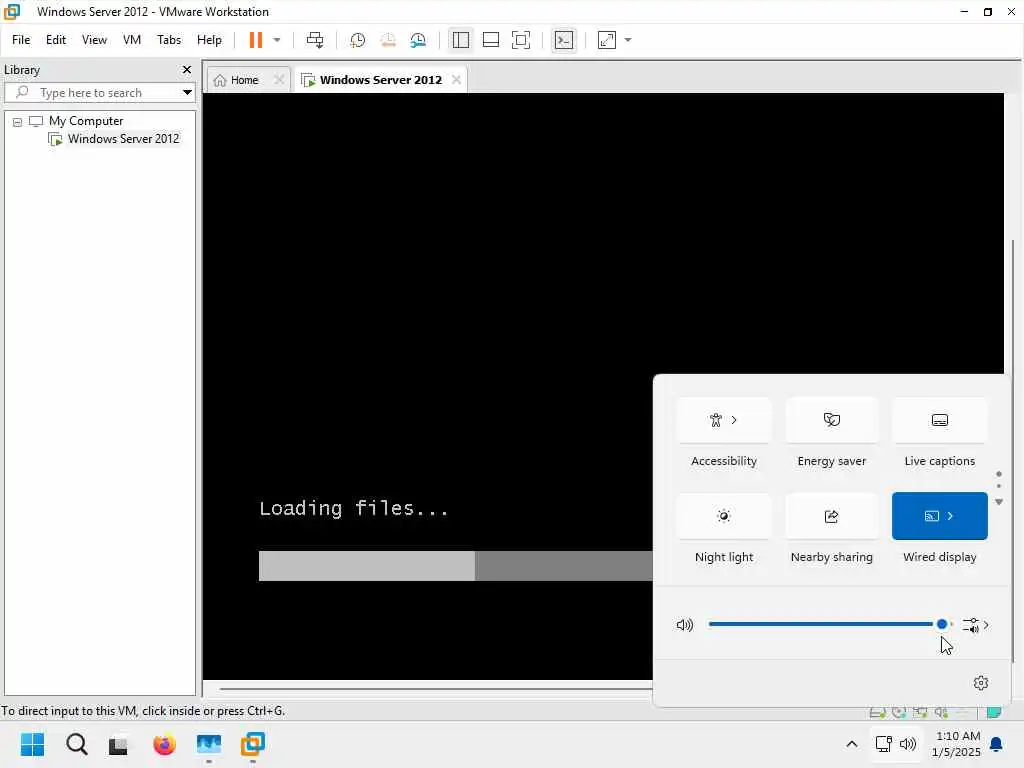Click the network tray icon

884,744
